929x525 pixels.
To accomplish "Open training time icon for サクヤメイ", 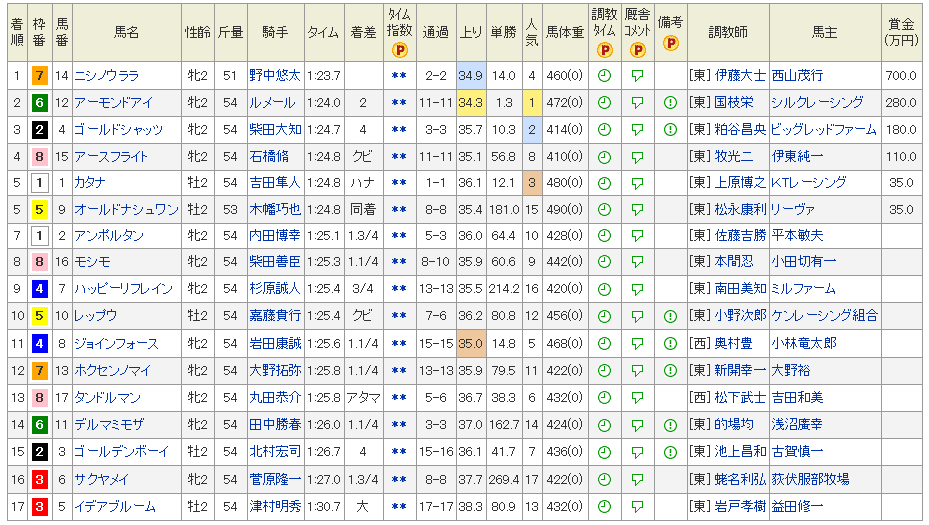I will 604,479.
